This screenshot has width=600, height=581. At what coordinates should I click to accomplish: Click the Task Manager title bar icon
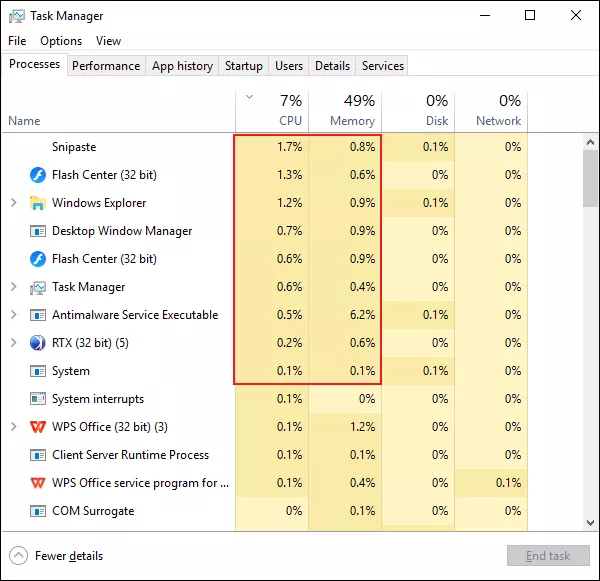click(x=16, y=16)
